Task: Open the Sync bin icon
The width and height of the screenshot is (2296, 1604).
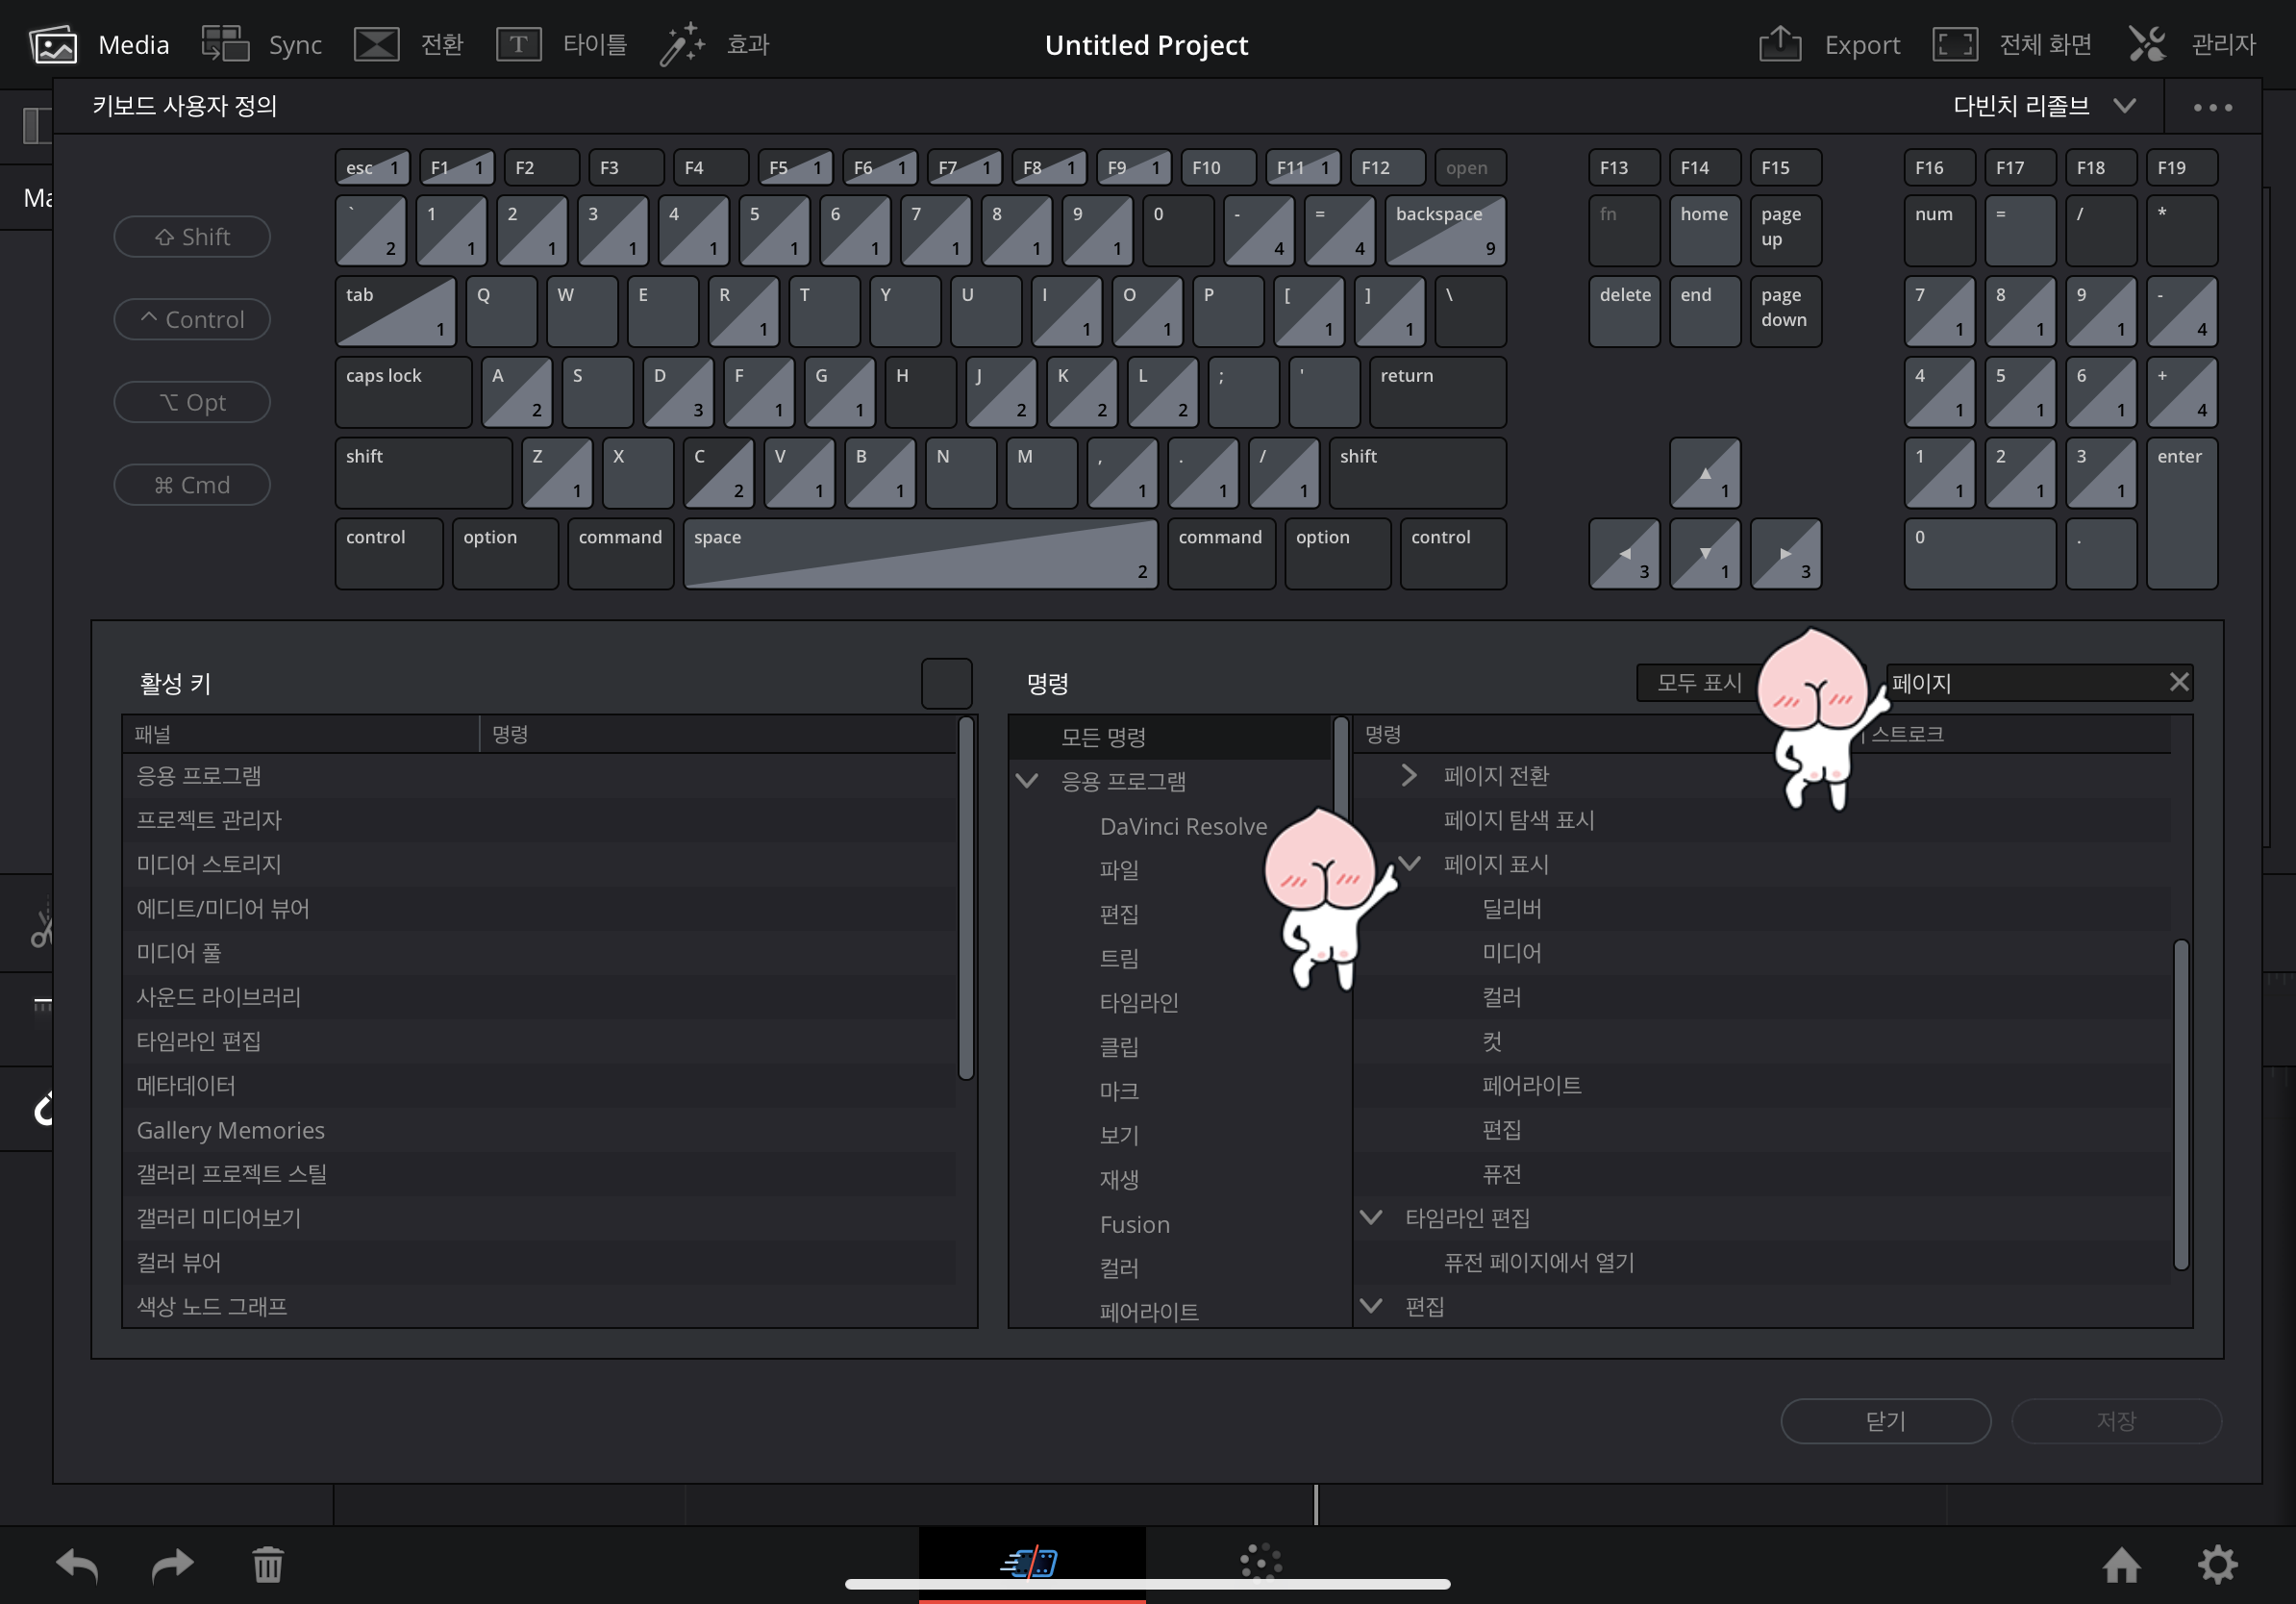Action: point(225,45)
